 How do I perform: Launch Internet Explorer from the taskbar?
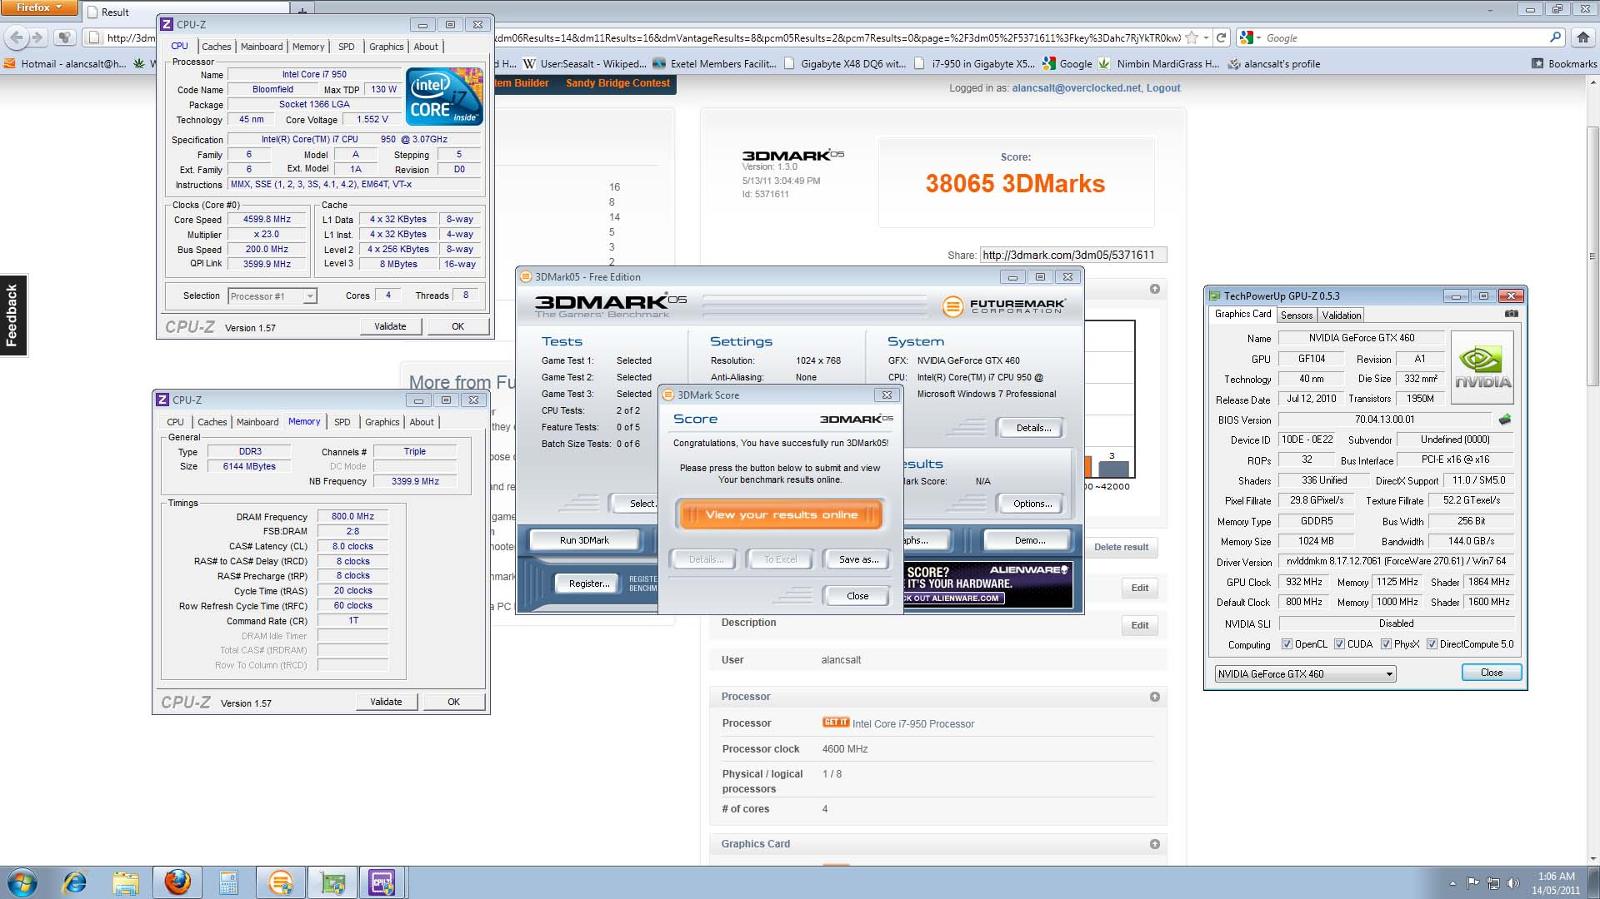click(74, 883)
